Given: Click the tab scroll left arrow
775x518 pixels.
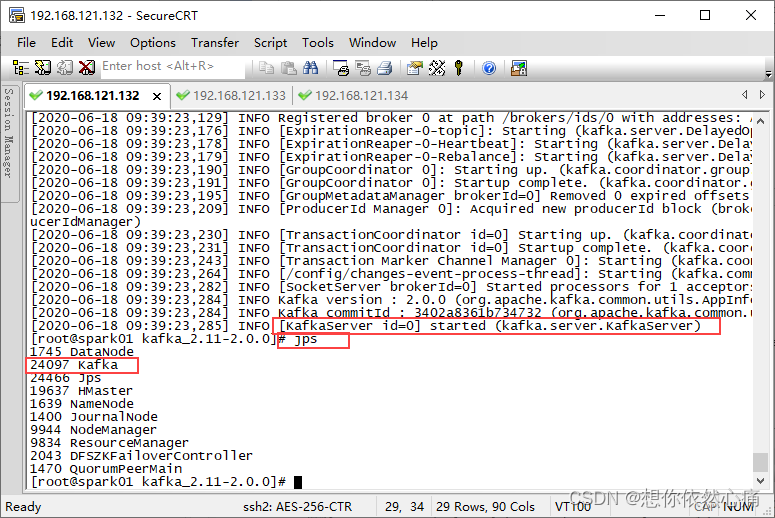Looking at the screenshot, I should click(x=745, y=94).
